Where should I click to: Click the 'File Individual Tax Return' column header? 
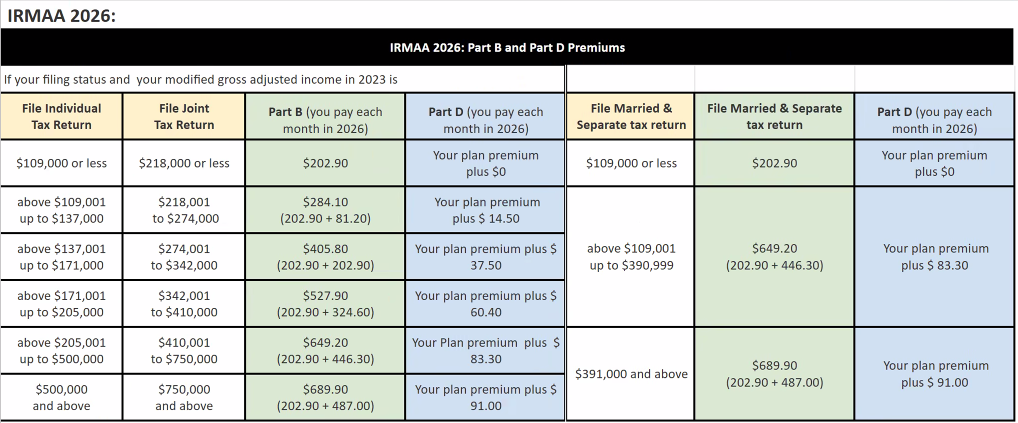click(61, 116)
